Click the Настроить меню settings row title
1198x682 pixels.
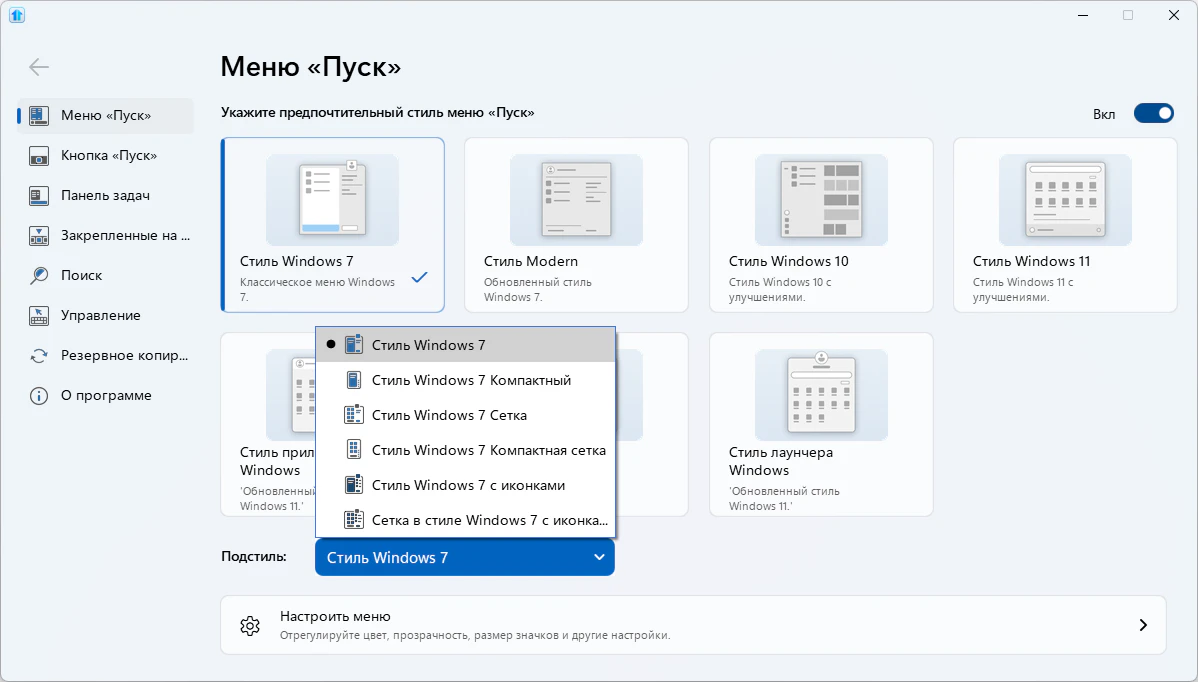(335, 616)
